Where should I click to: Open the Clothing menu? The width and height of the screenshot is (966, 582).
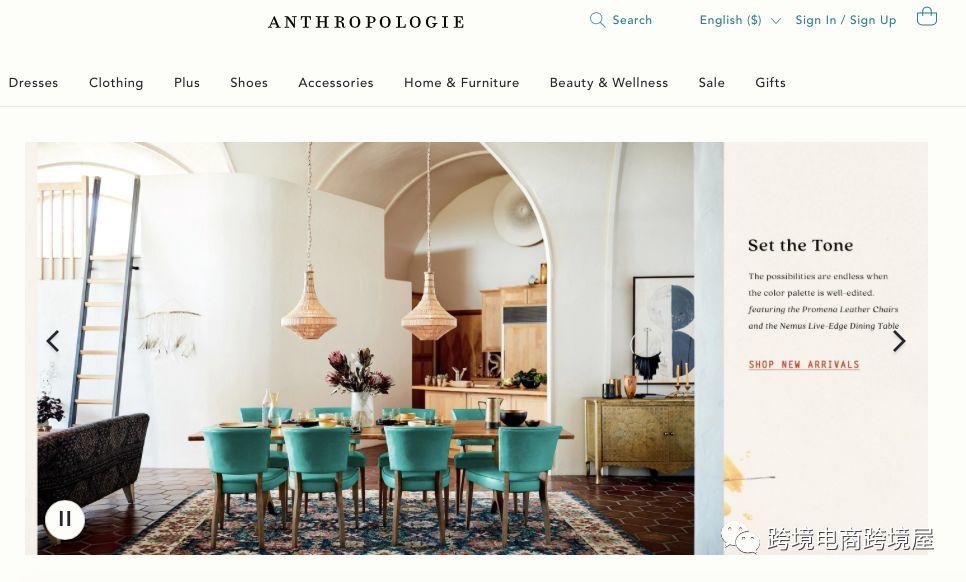116,83
